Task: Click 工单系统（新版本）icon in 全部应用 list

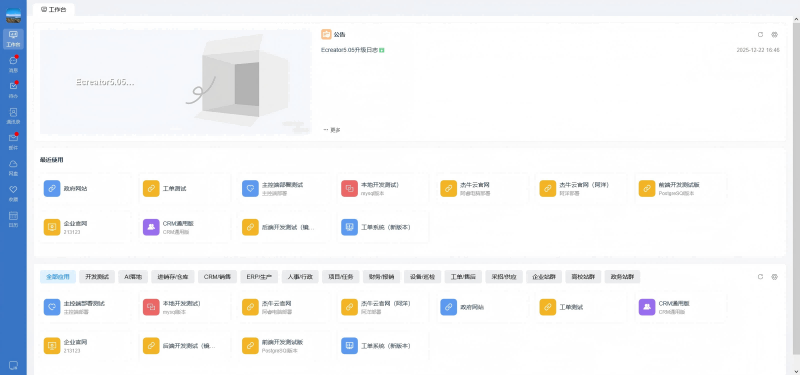Action: pos(349,346)
